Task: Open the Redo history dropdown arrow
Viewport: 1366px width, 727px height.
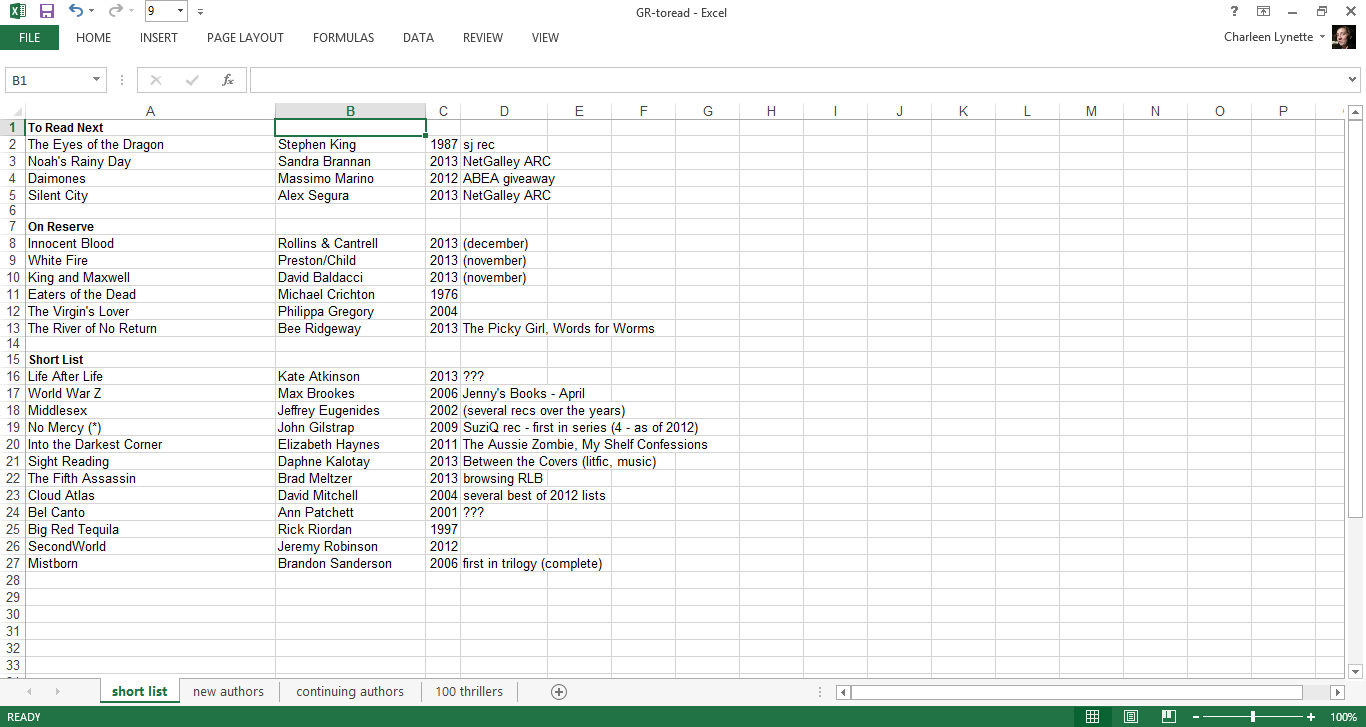Action: tap(131, 12)
